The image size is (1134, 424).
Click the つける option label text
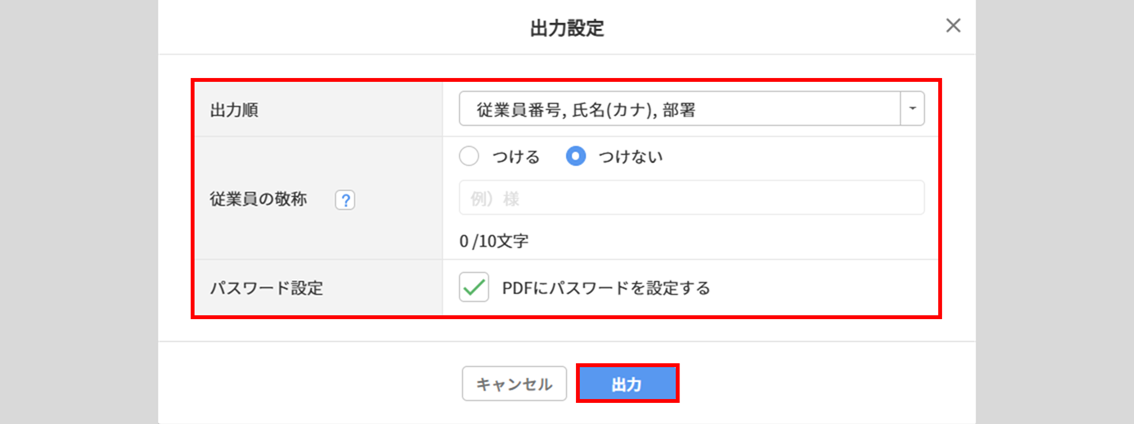516,157
